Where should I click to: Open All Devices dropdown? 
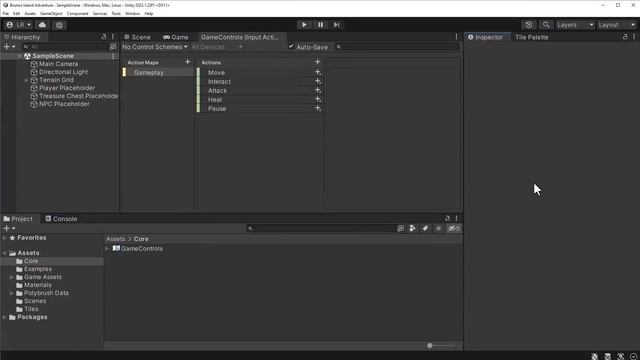click(x=217, y=47)
